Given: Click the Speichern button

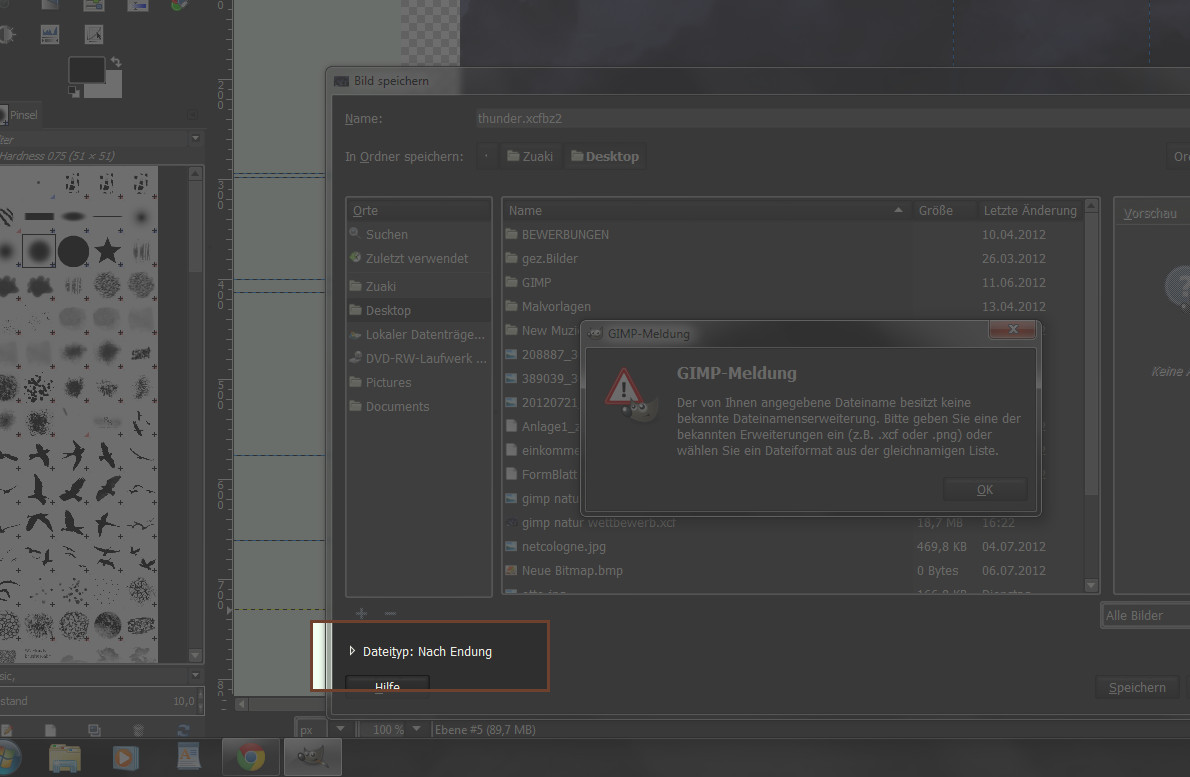Looking at the screenshot, I should tap(1137, 687).
